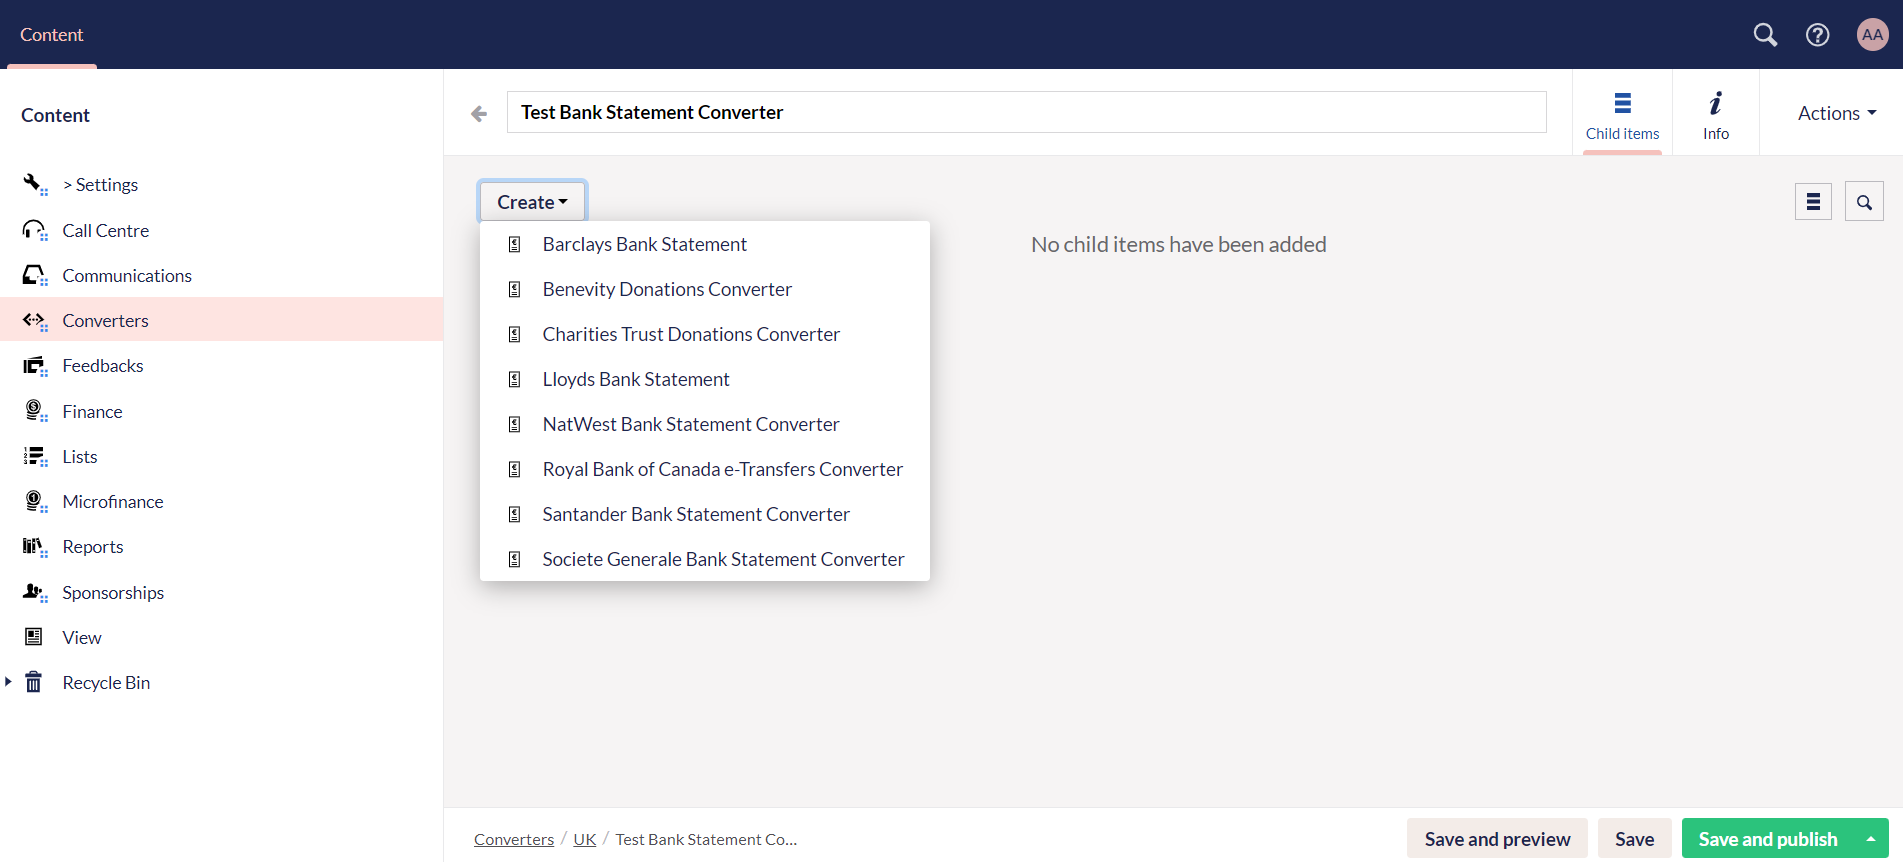Click the Charities Trust Donations Converter icon
Viewport: 1903px width, 862px height.
click(515, 334)
